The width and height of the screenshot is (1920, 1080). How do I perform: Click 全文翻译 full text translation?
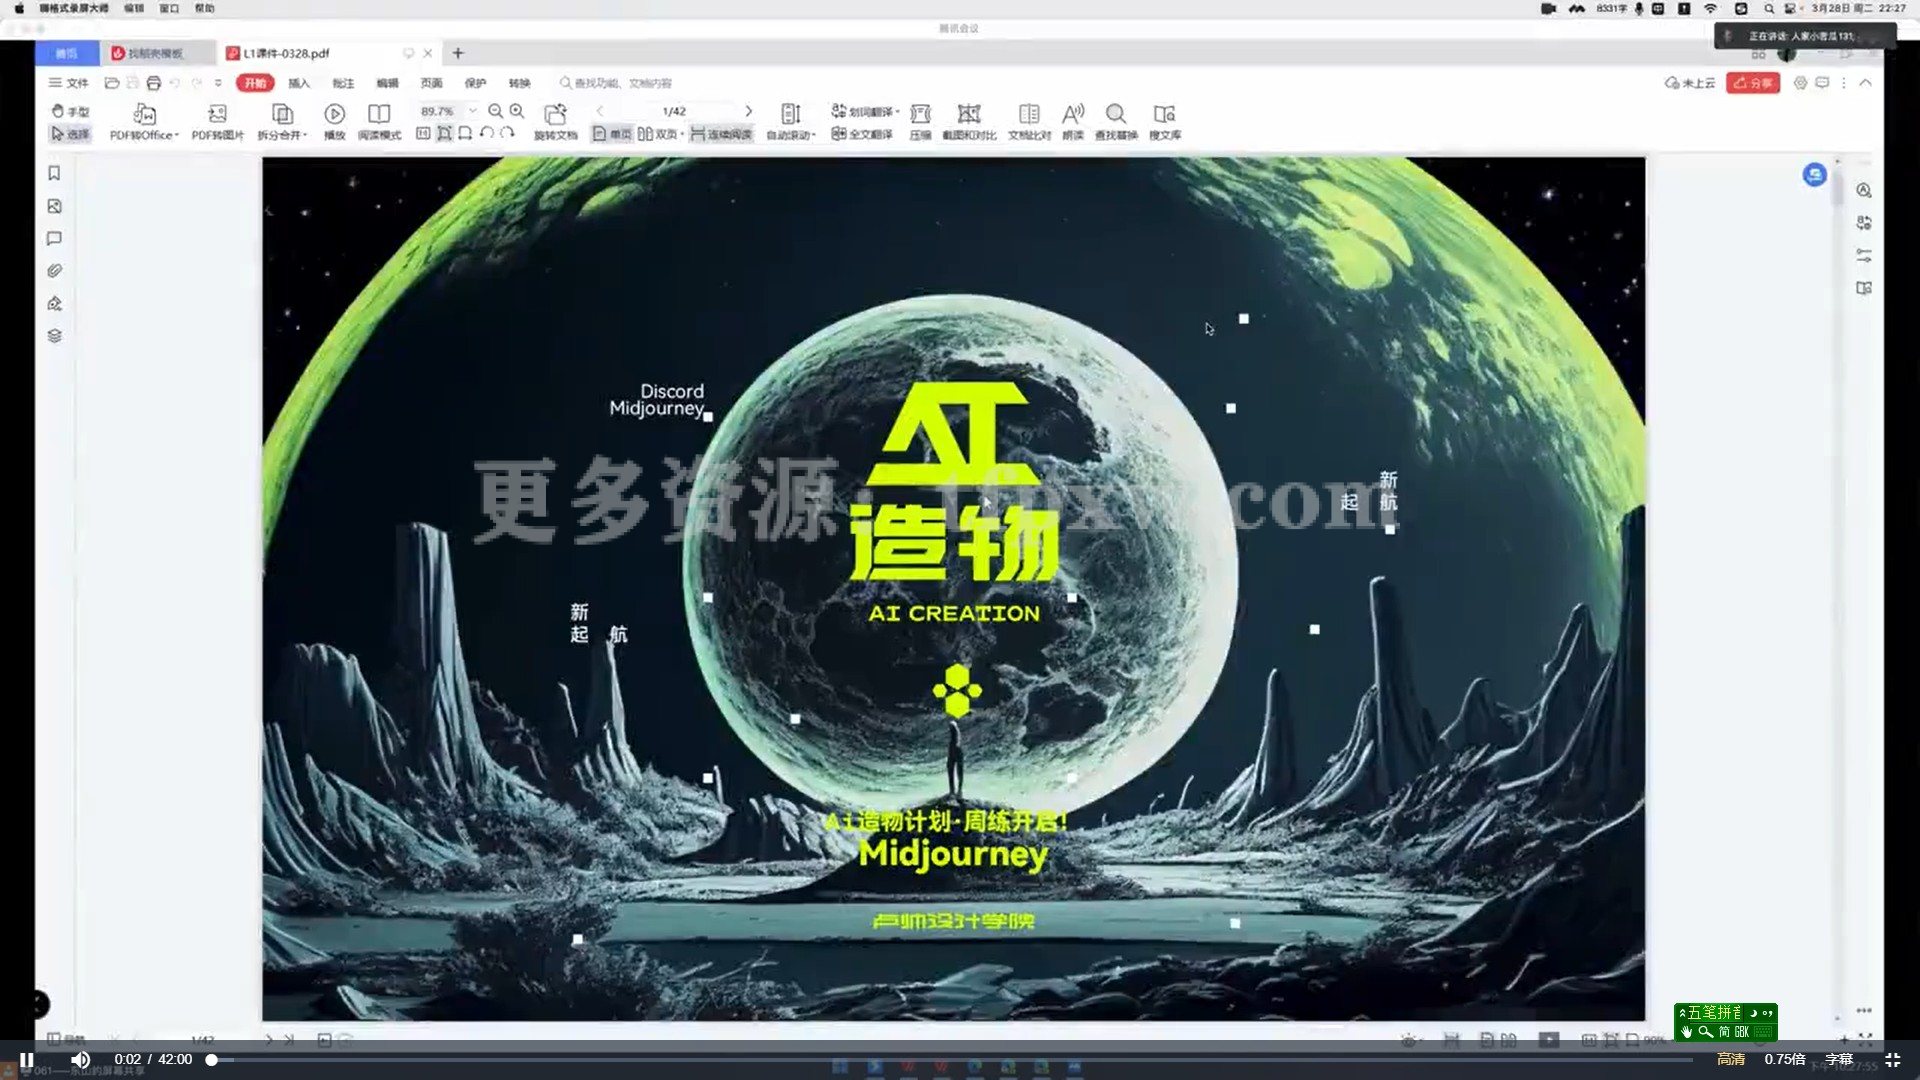[x=862, y=134]
